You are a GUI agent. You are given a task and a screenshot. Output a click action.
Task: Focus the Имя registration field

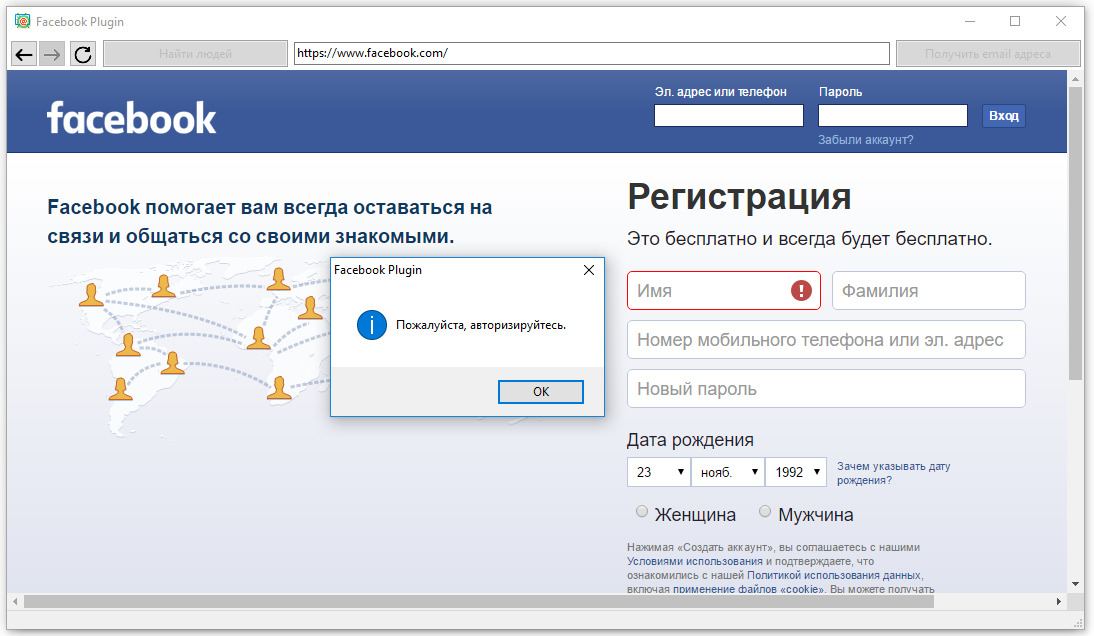724,290
